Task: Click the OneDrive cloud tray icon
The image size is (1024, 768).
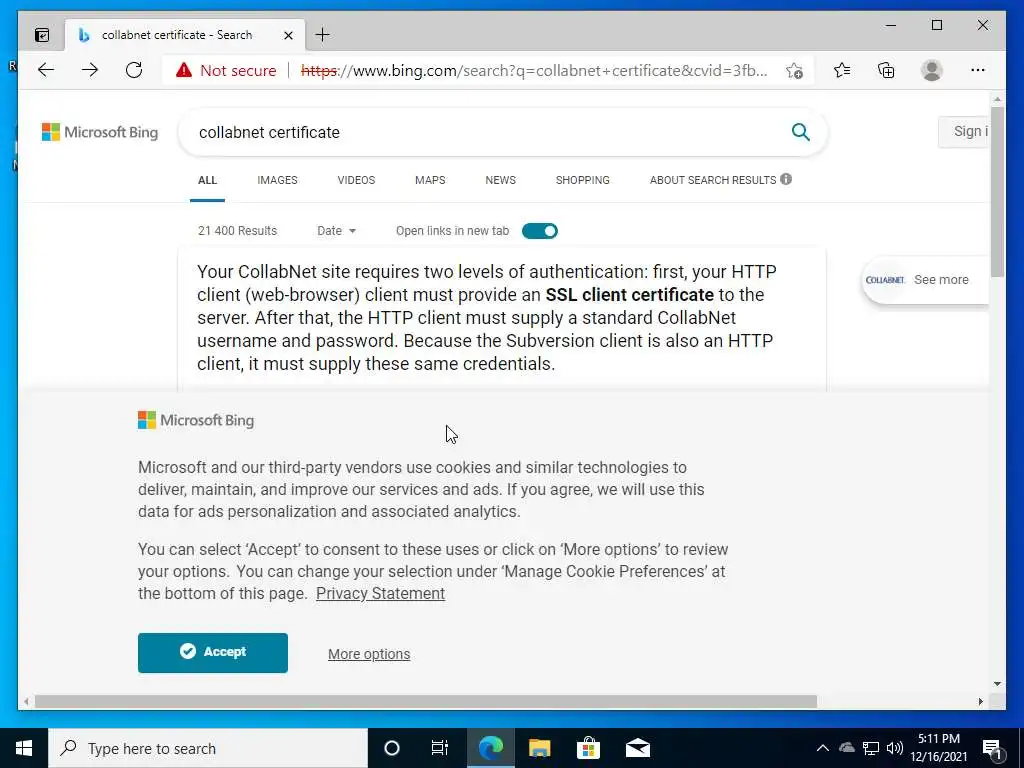Action: pos(846,748)
